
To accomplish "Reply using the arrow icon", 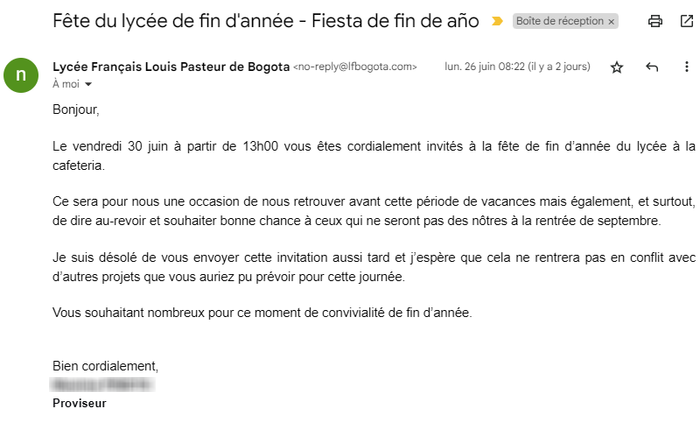I will point(652,67).
